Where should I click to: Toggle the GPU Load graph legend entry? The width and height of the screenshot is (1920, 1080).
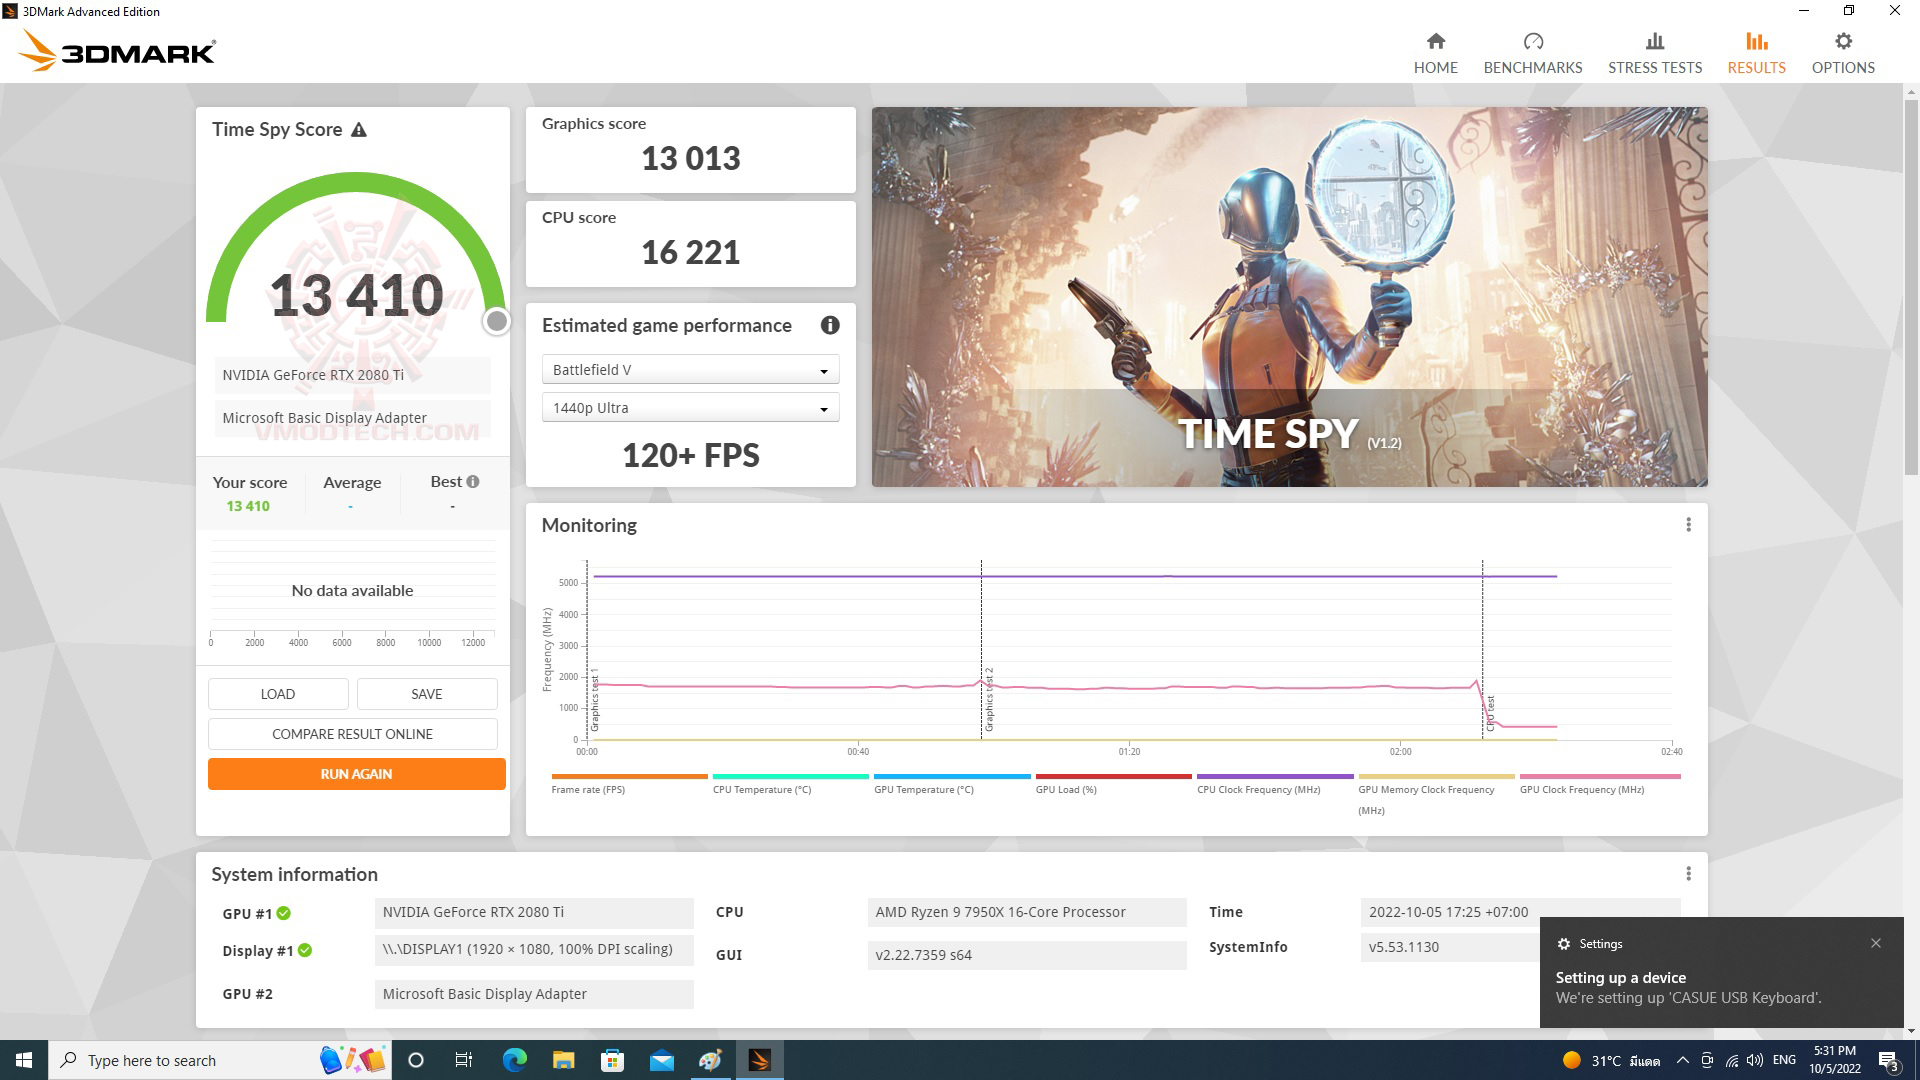click(x=1066, y=789)
